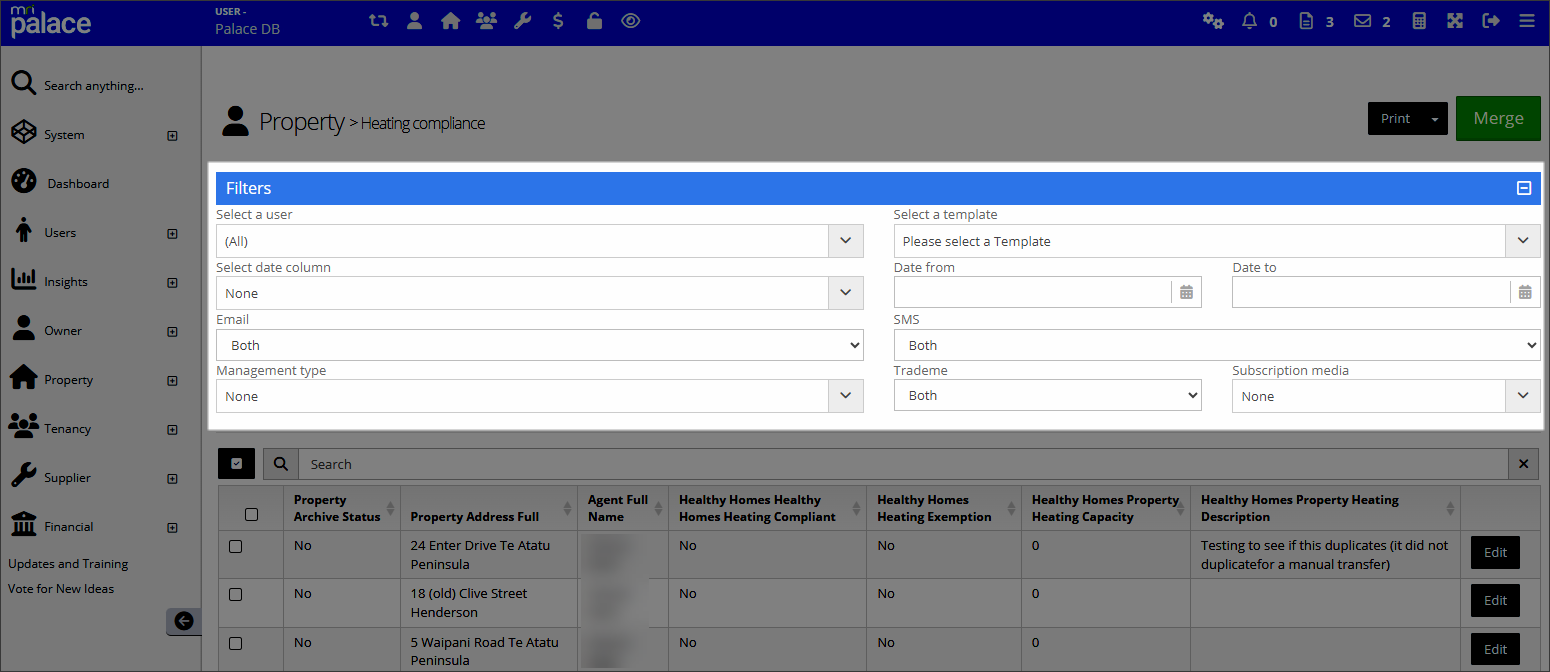Click the house icon in top bar
The height and width of the screenshot is (672, 1550).
coord(450,20)
